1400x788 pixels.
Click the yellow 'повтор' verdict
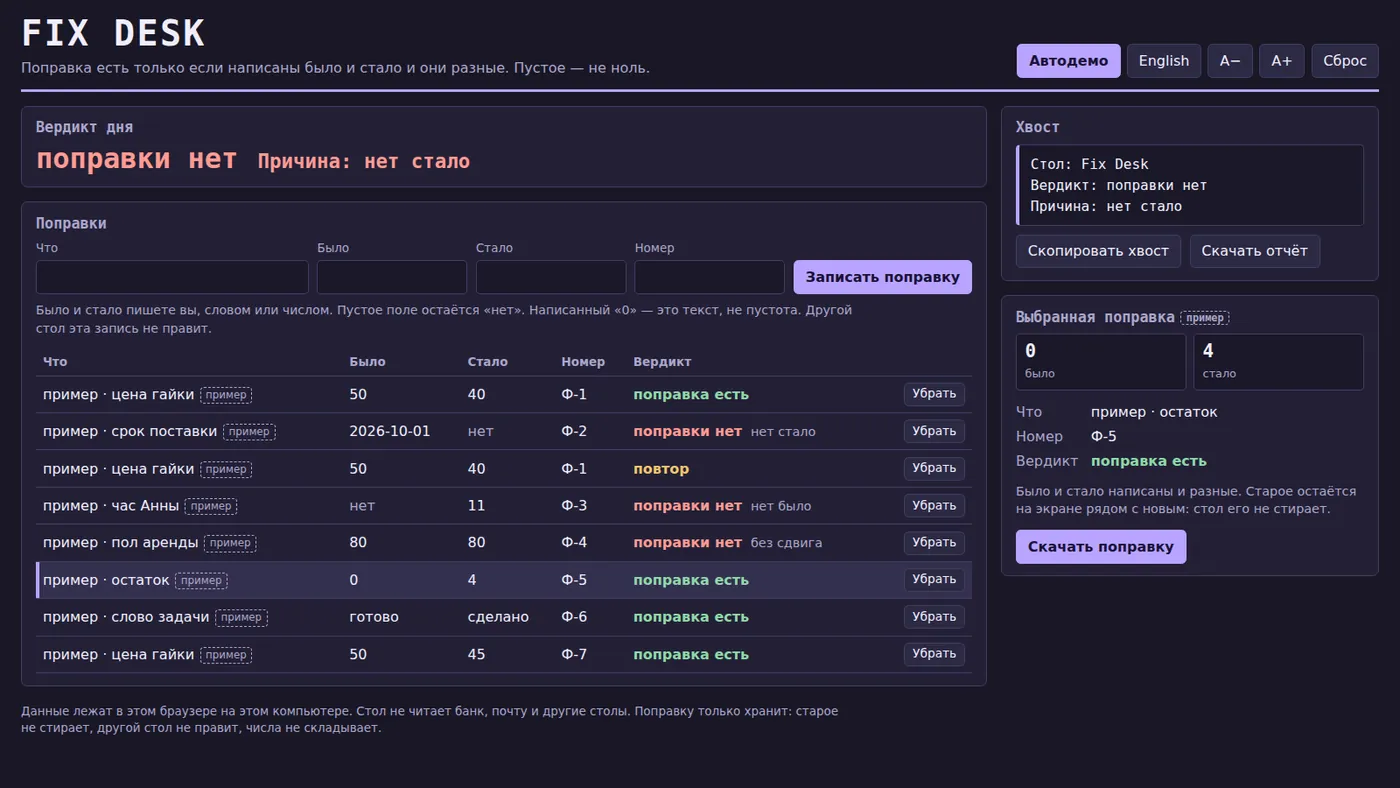[661, 469]
